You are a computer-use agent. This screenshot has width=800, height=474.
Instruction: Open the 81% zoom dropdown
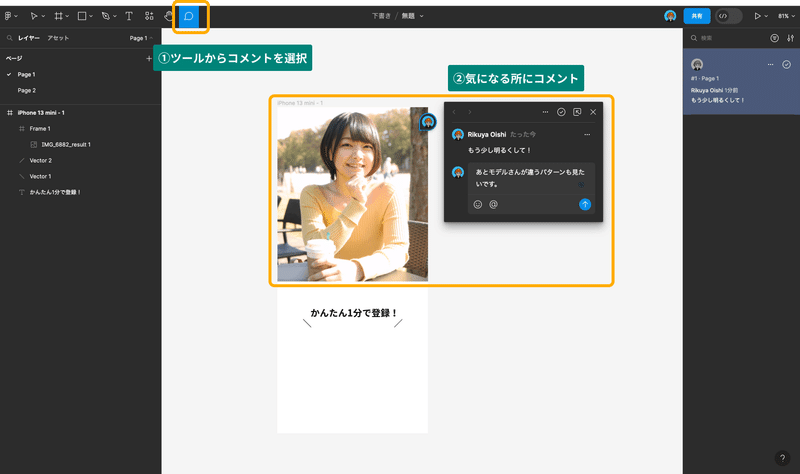(x=786, y=16)
